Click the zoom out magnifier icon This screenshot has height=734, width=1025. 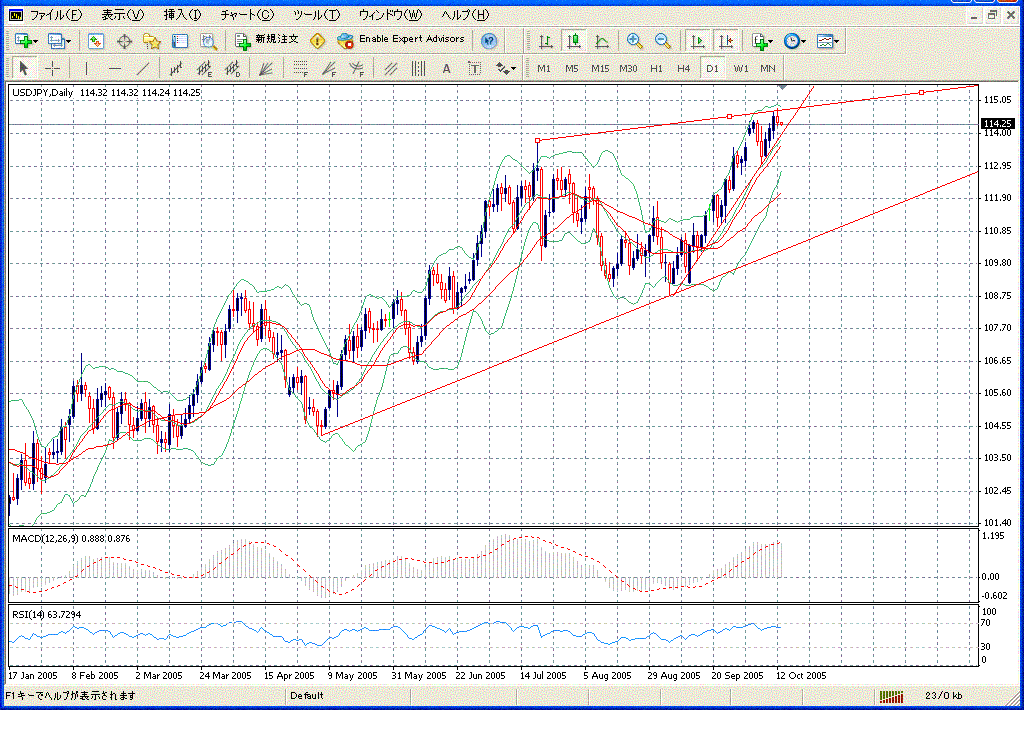[662, 41]
